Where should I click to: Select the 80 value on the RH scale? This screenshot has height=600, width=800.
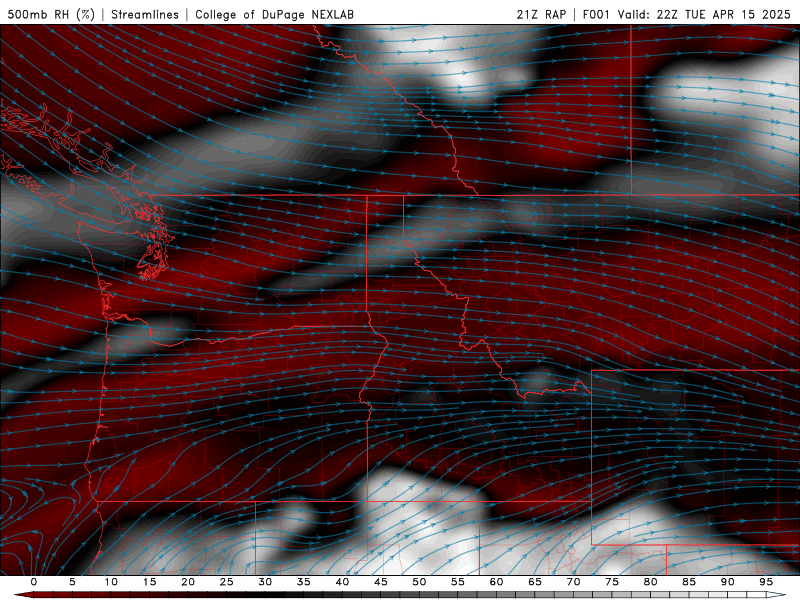(x=651, y=582)
